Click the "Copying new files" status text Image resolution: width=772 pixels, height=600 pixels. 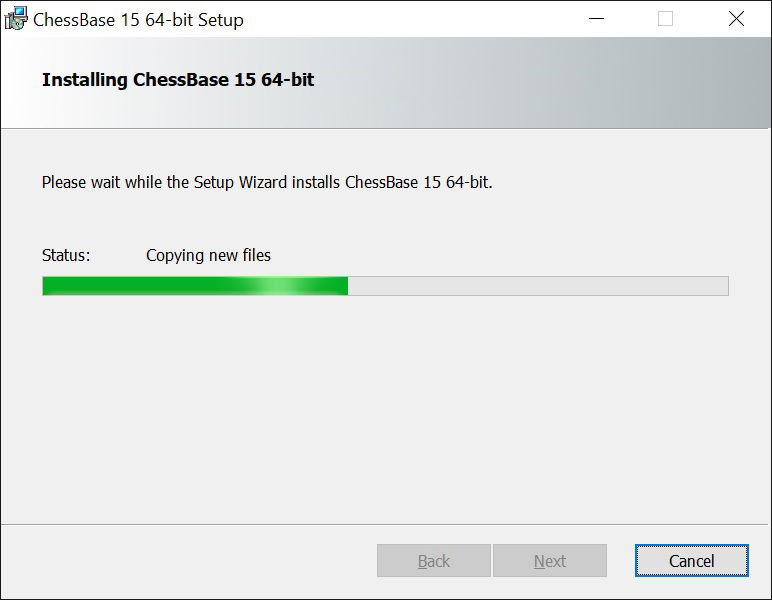click(208, 255)
